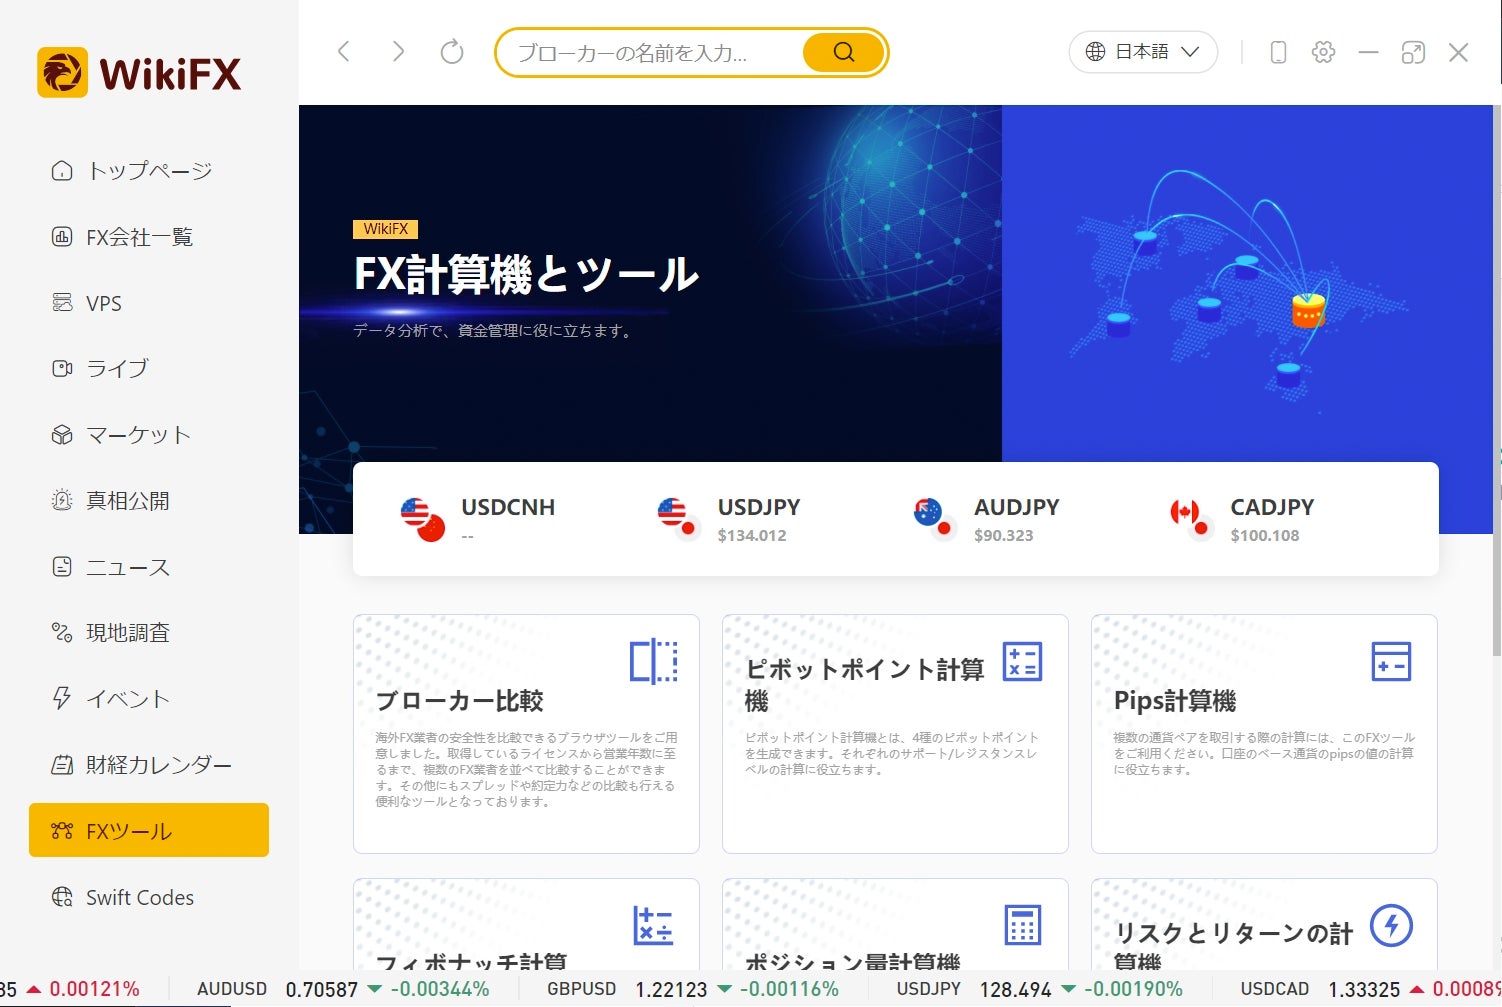
Task: Open settings gear icon
Action: 1323,52
